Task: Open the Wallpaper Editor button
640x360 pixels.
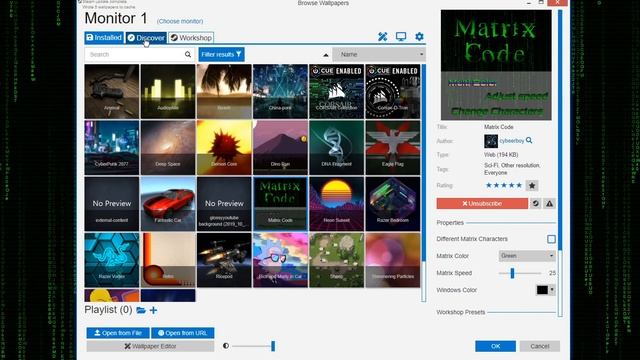Action: pyautogui.click(x=150, y=346)
